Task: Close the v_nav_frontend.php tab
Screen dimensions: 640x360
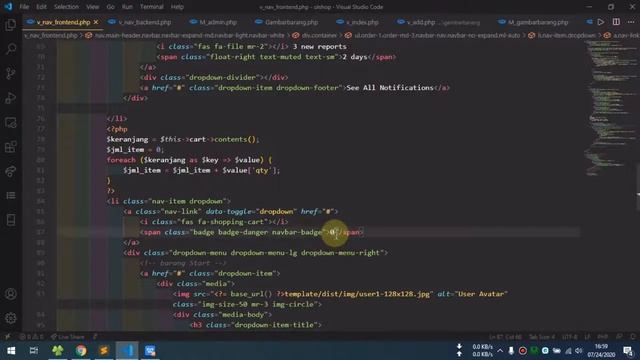Action: coord(96,22)
